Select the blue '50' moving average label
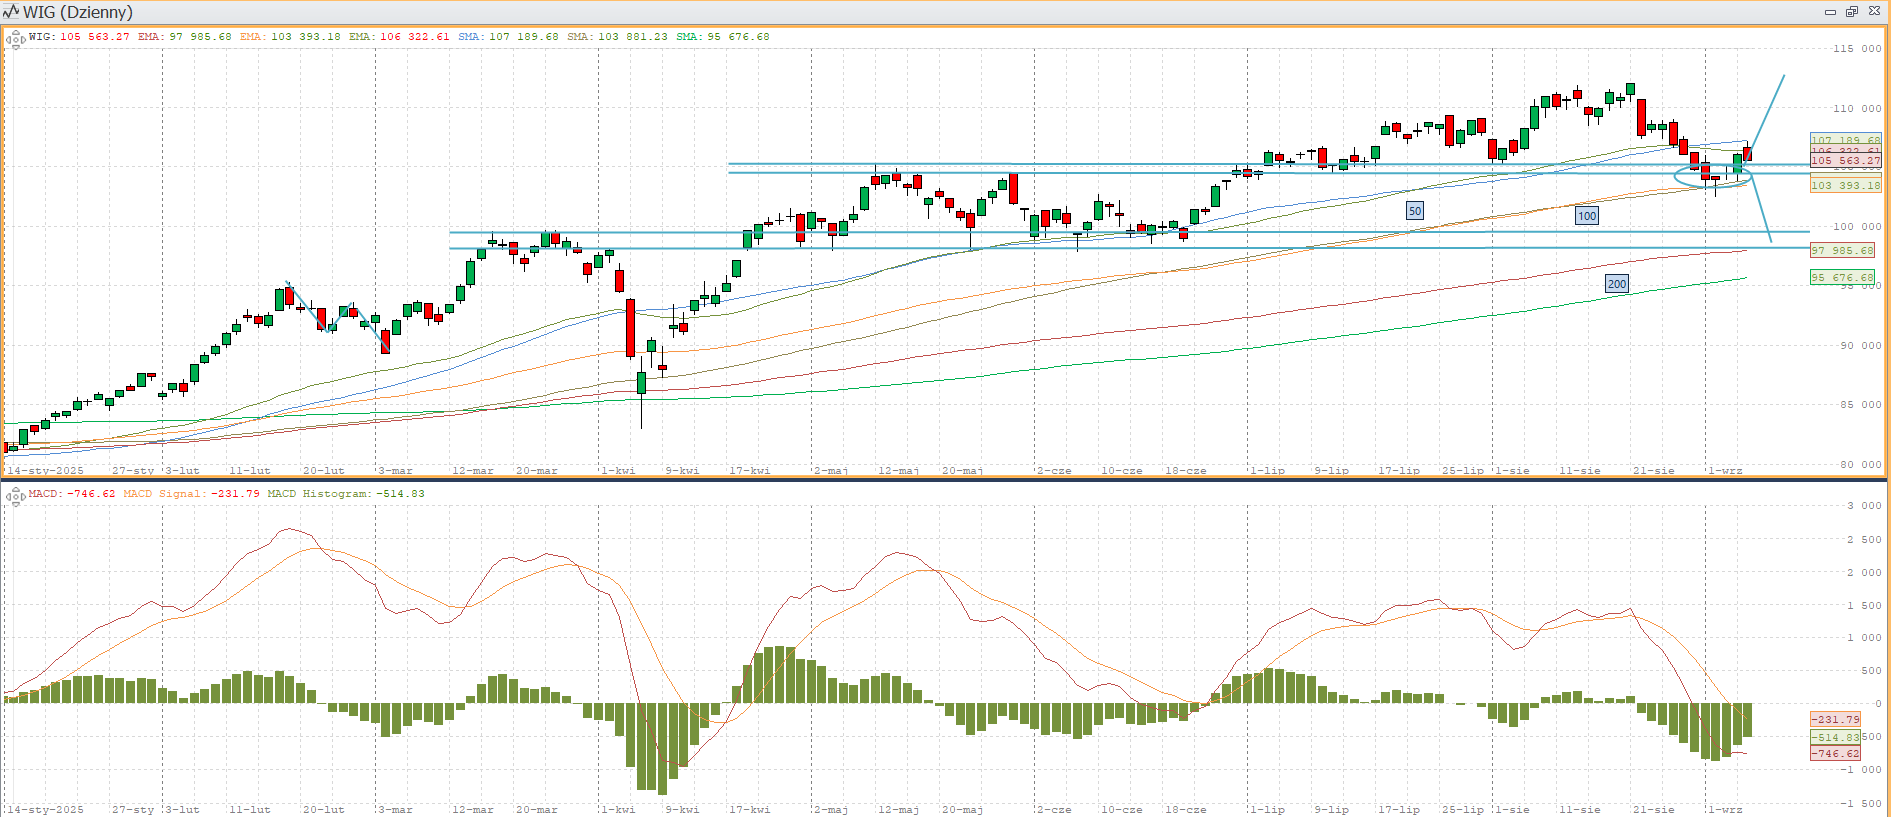Image resolution: width=1891 pixels, height=817 pixels. tap(1414, 211)
